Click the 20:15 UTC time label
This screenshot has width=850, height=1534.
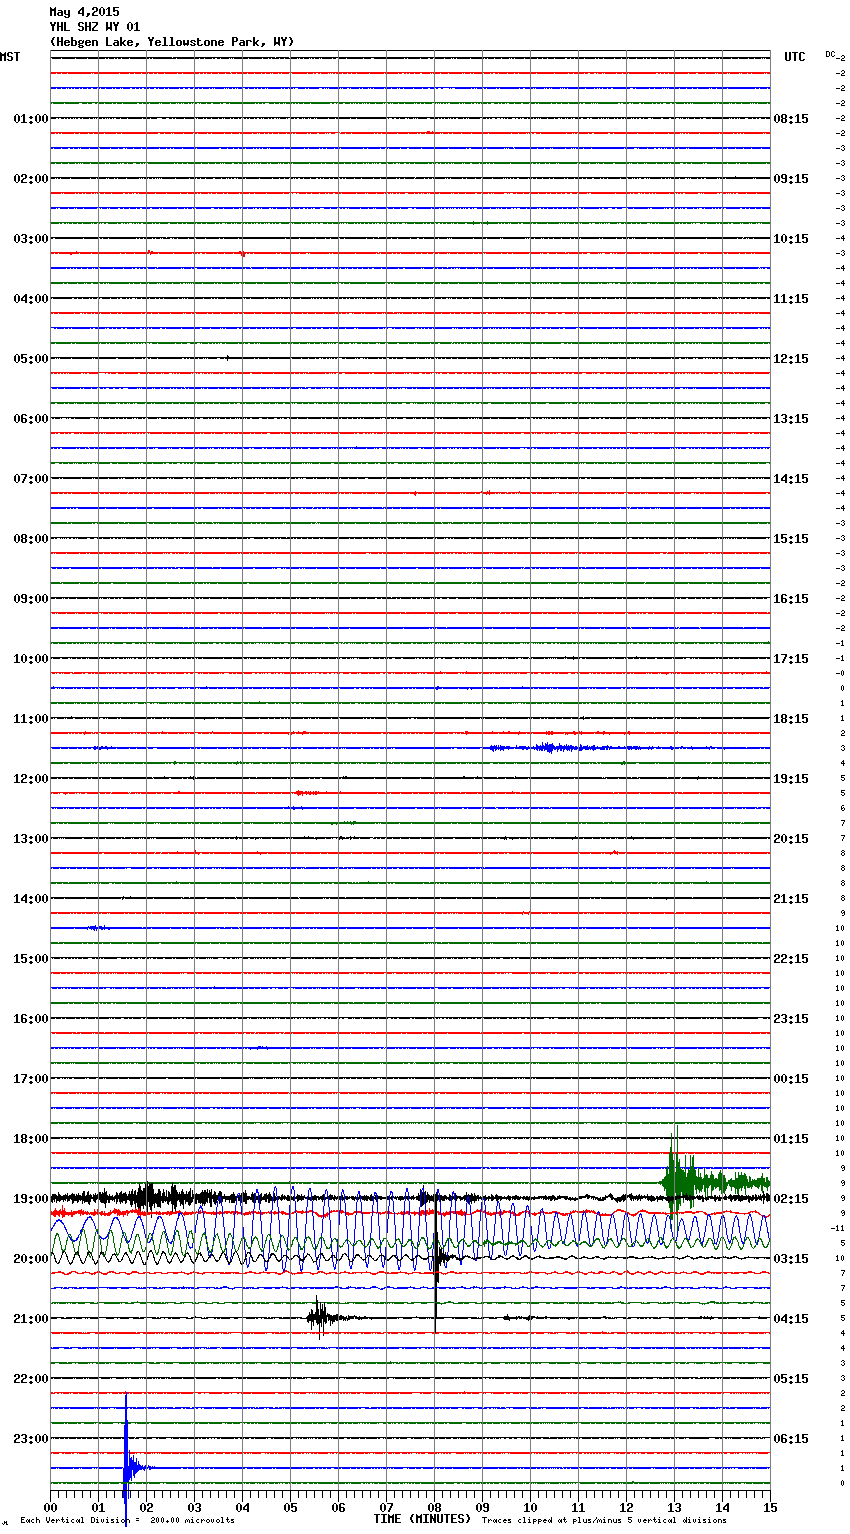pyautogui.click(x=791, y=839)
